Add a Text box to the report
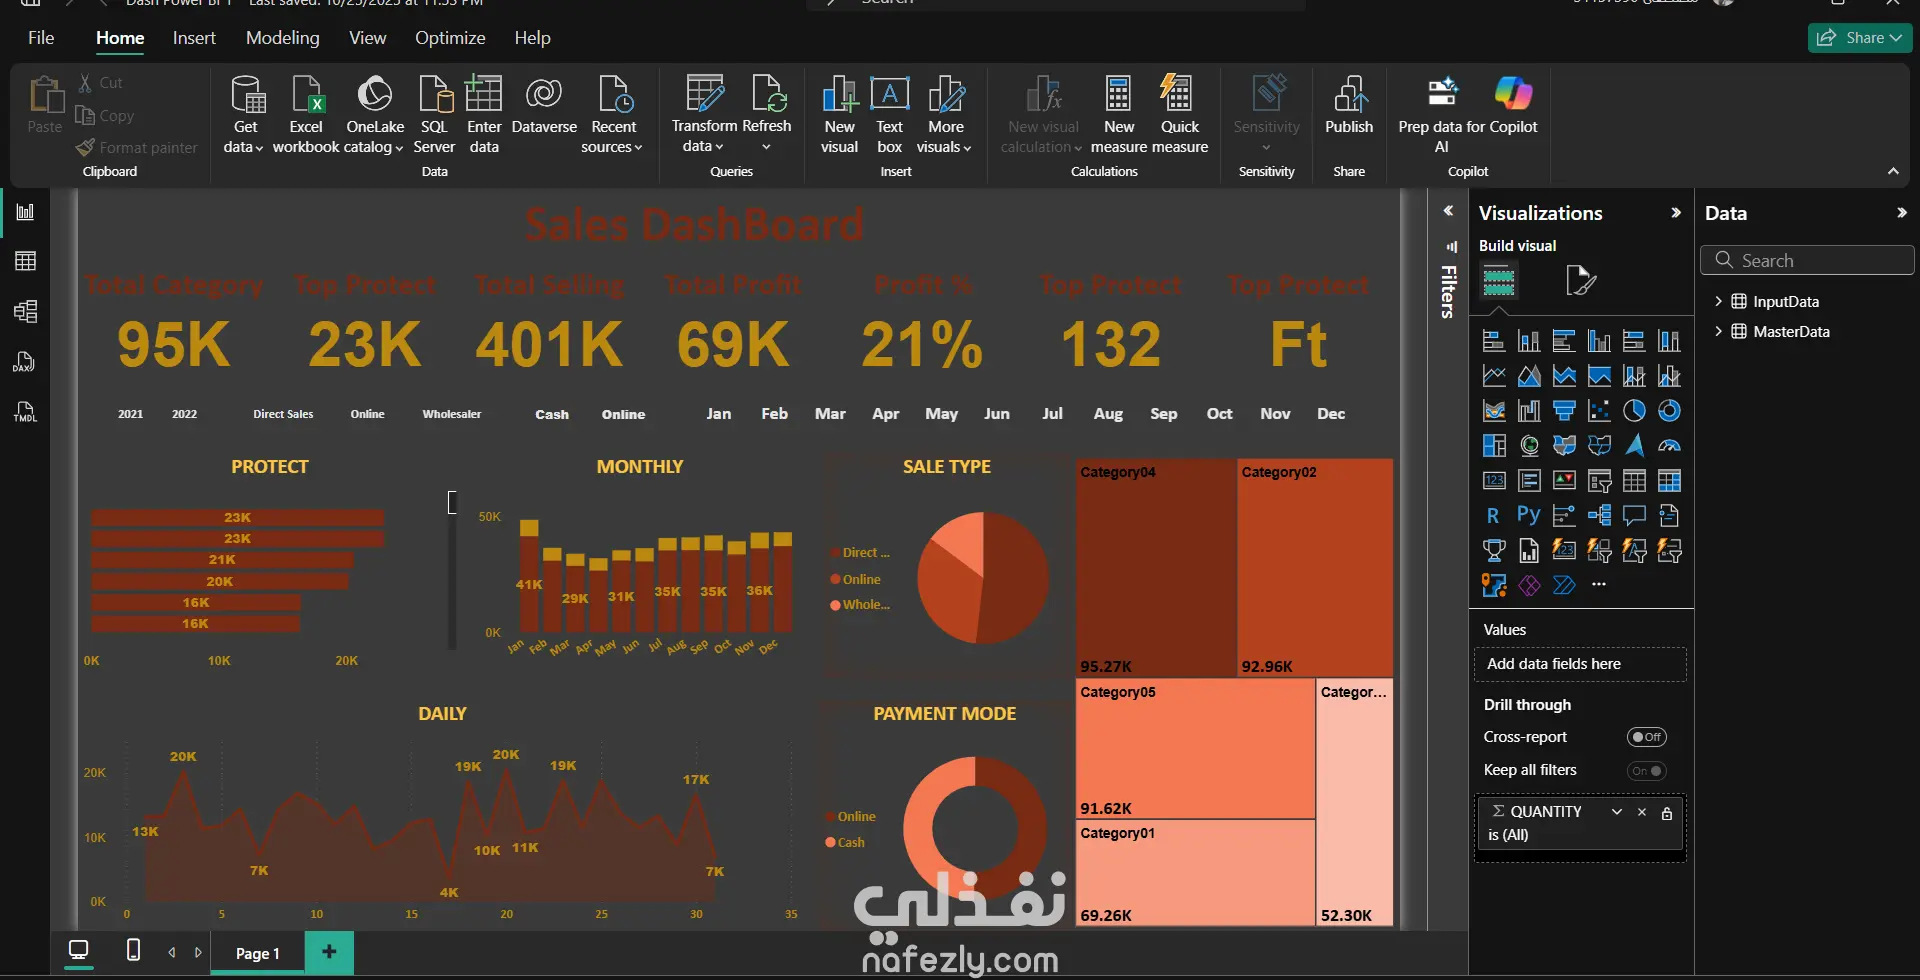The width and height of the screenshot is (1920, 980). pyautogui.click(x=889, y=115)
